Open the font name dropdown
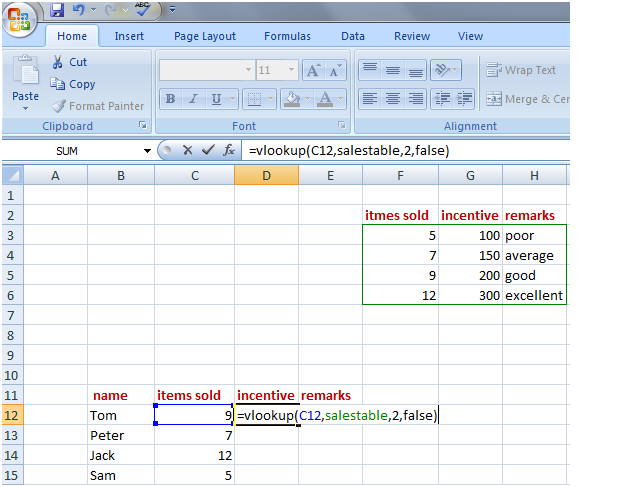 248,70
